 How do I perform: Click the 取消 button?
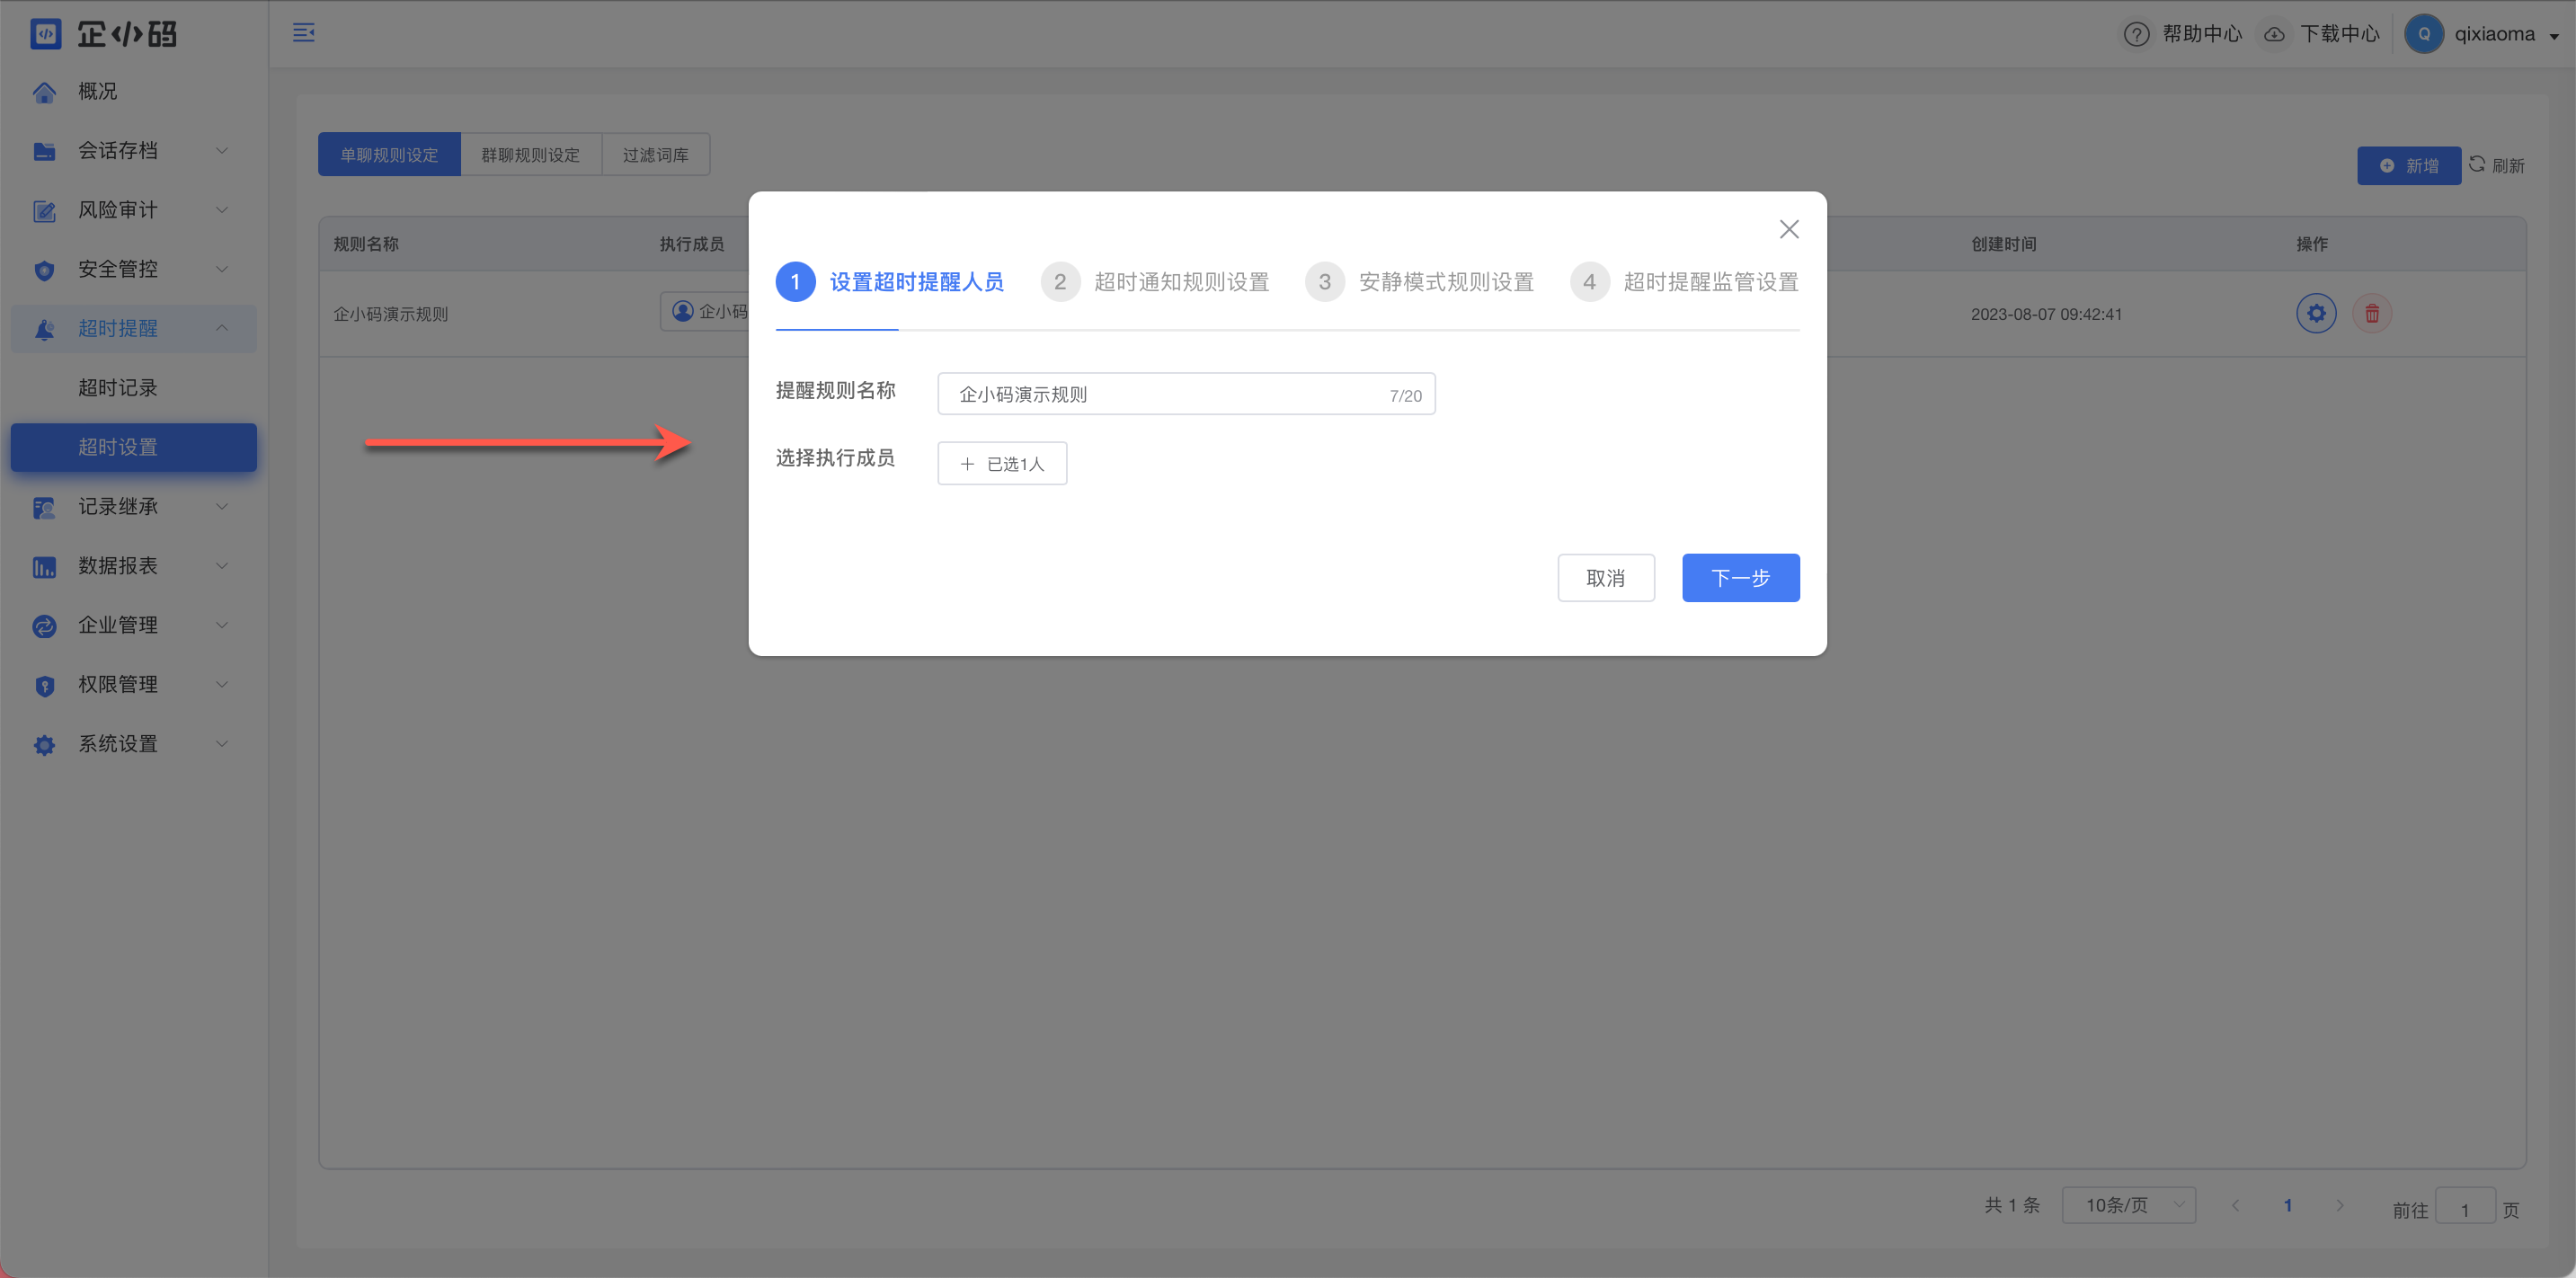click(x=1606, y=577)
